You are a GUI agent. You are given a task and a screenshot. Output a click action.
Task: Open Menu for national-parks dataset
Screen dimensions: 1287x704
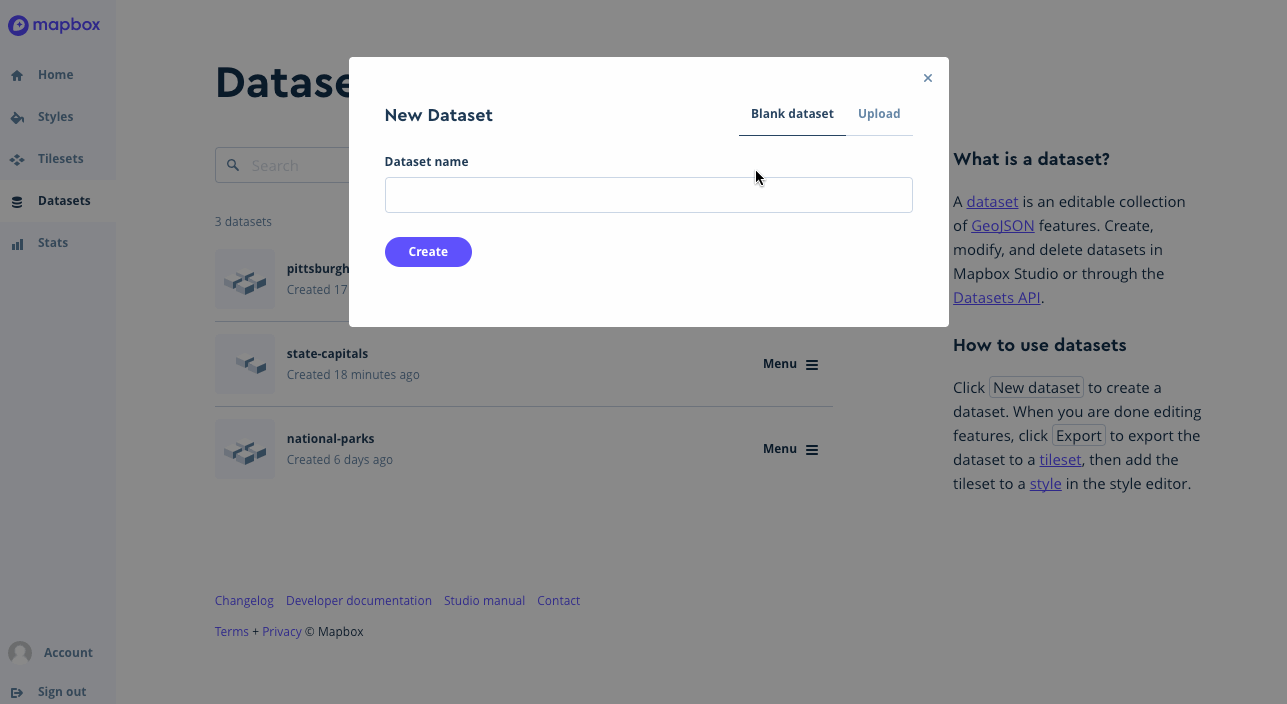pos(791,449)
